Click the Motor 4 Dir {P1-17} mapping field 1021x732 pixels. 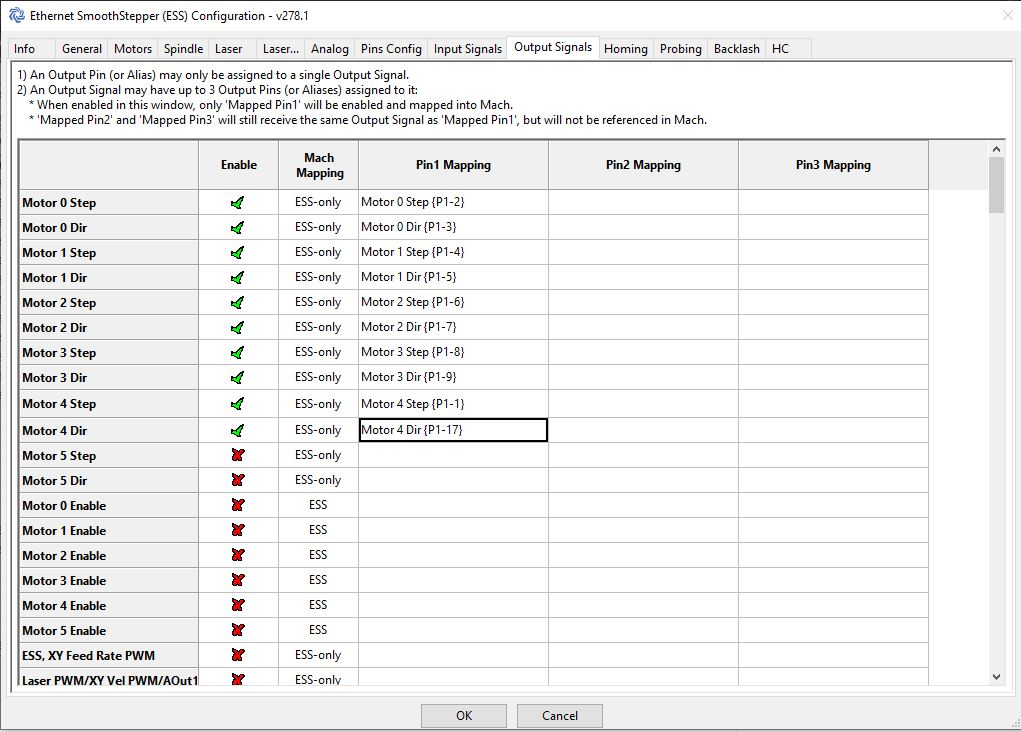point(453,430)
